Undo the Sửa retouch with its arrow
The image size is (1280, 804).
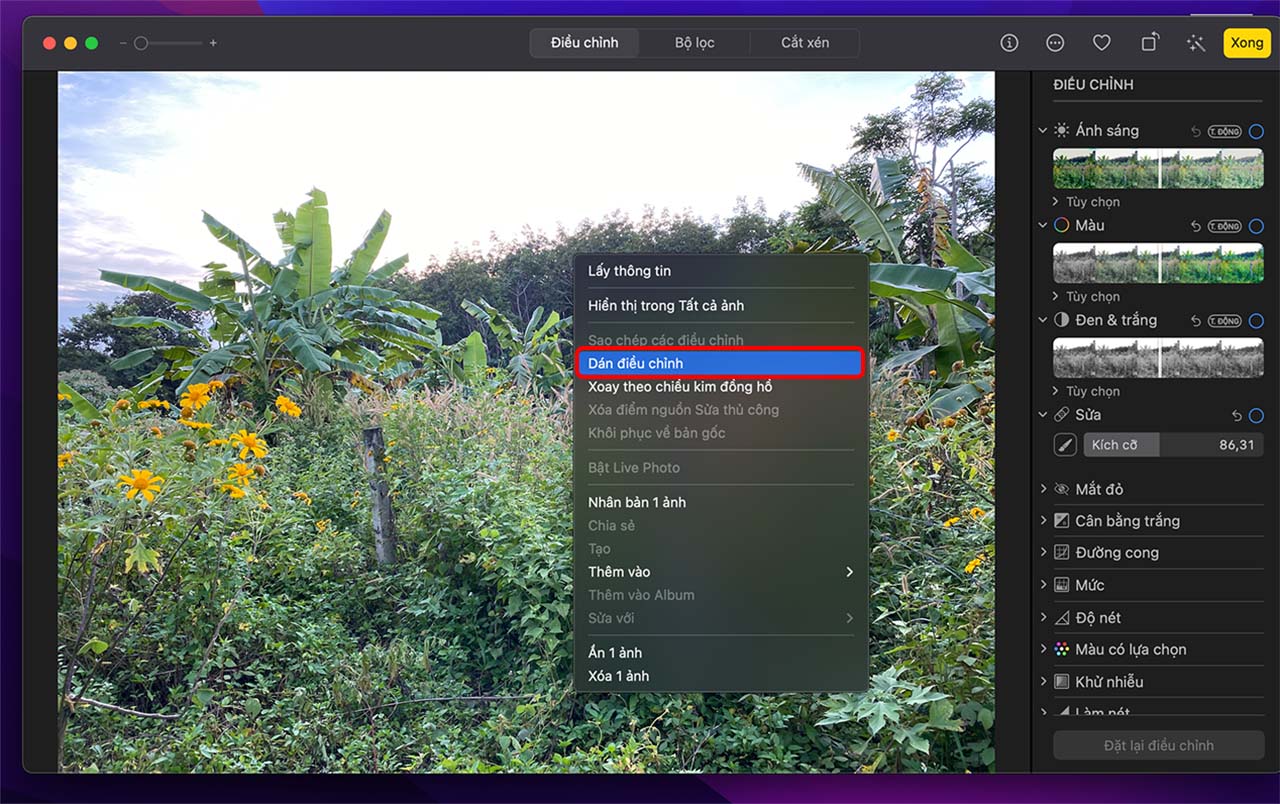1236,415
